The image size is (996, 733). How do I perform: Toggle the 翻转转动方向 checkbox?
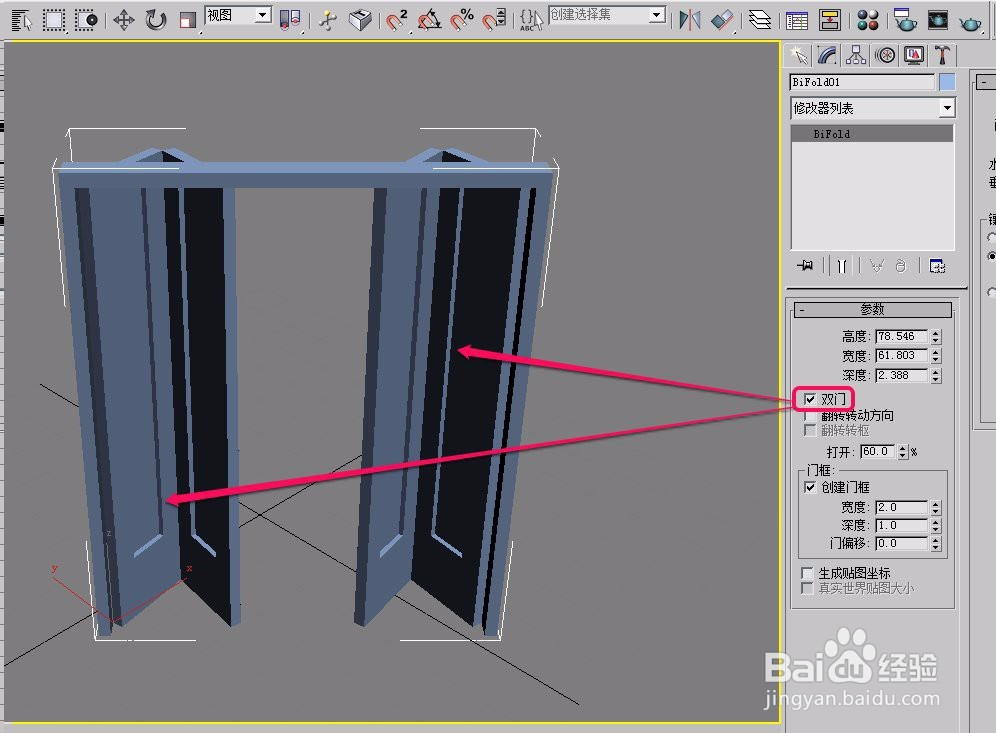tap(810, 416)
